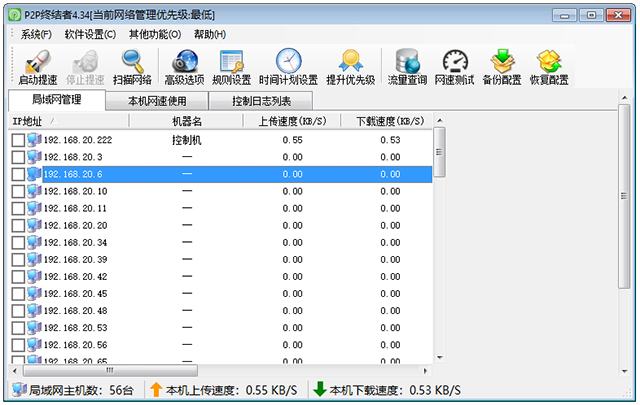Click 备份配置 backup icon
This screenshot has height=405, width=640.
(502, 61)
